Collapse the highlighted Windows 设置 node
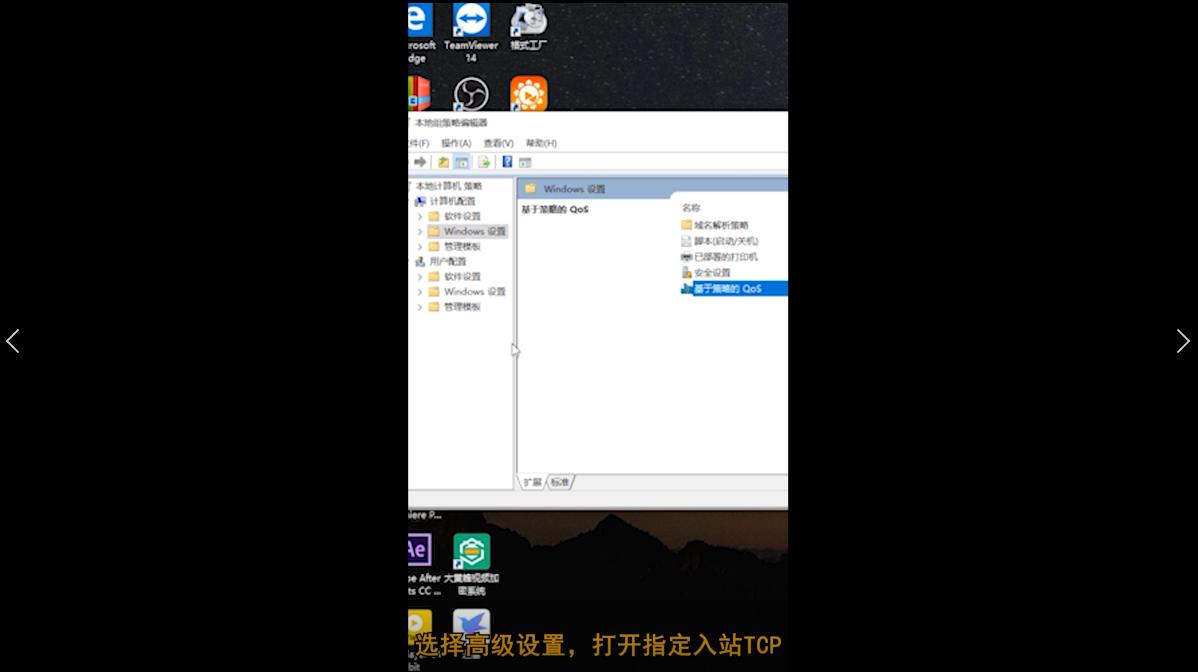This screenshot has width=1198, height=672. (x=420, y=231)
